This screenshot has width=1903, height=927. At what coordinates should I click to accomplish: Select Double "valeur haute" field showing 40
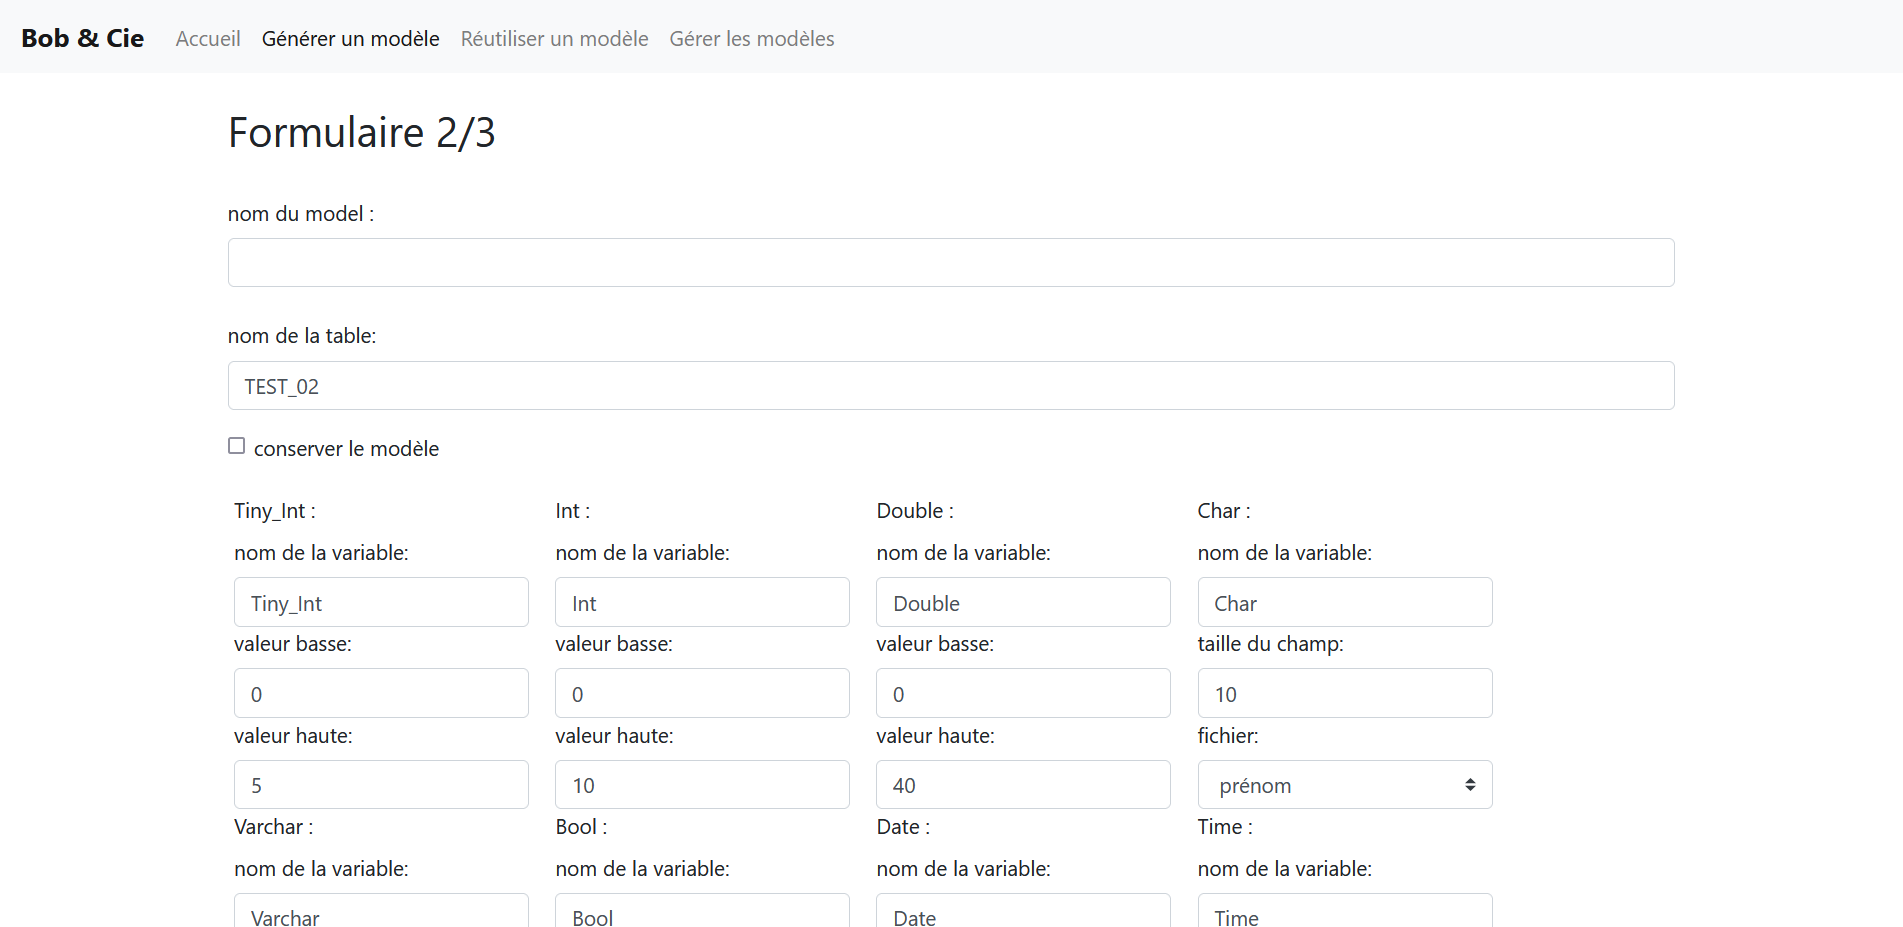click(1023, 784)
